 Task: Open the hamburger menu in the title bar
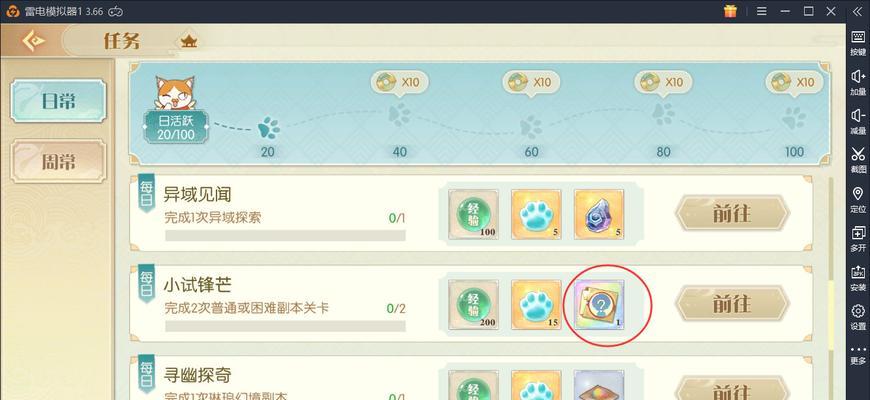click(762, 11)
